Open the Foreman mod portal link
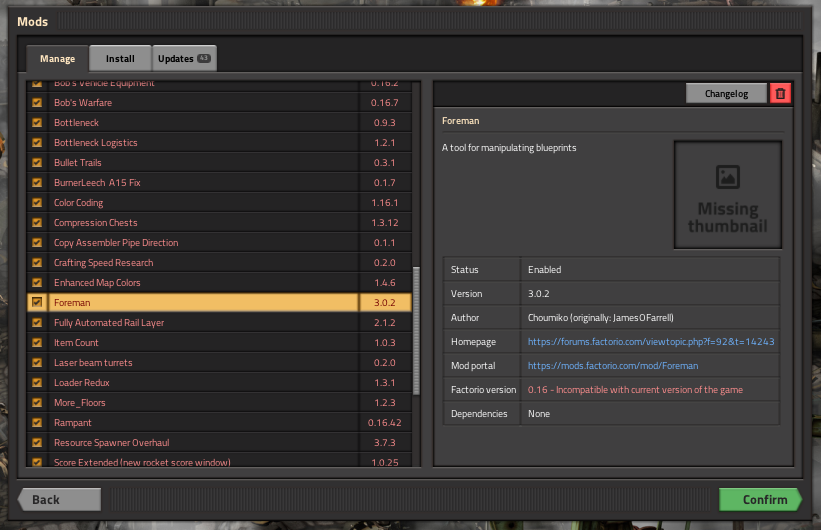Viewport: 821px width, 530px height. pyautogui.click(x=613, y=366)
